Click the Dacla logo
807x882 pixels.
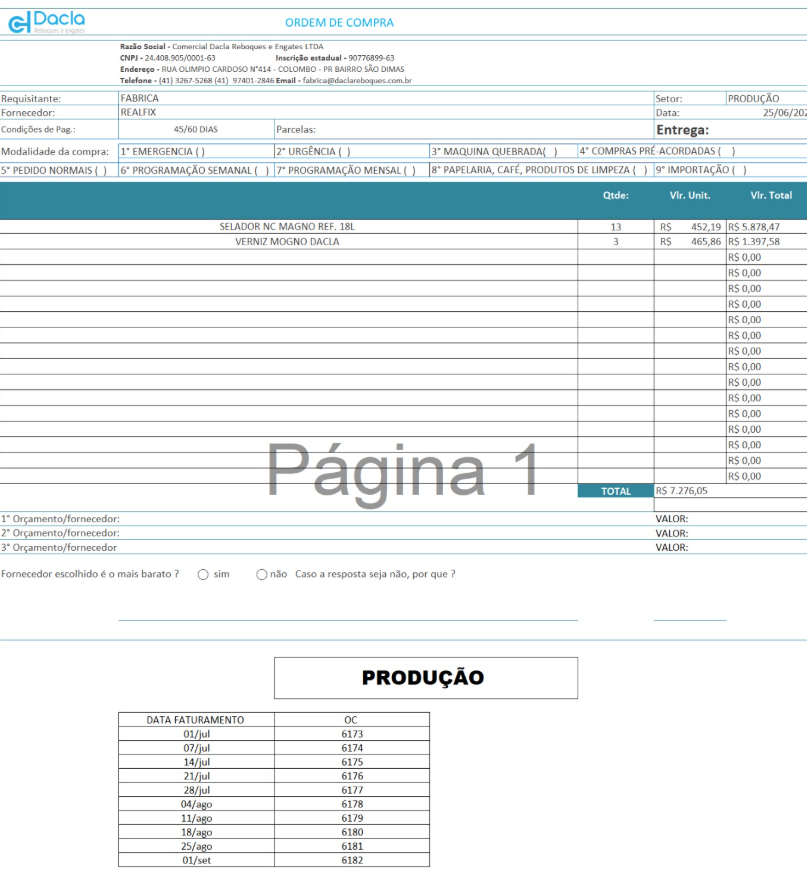[x=46, y=22]
